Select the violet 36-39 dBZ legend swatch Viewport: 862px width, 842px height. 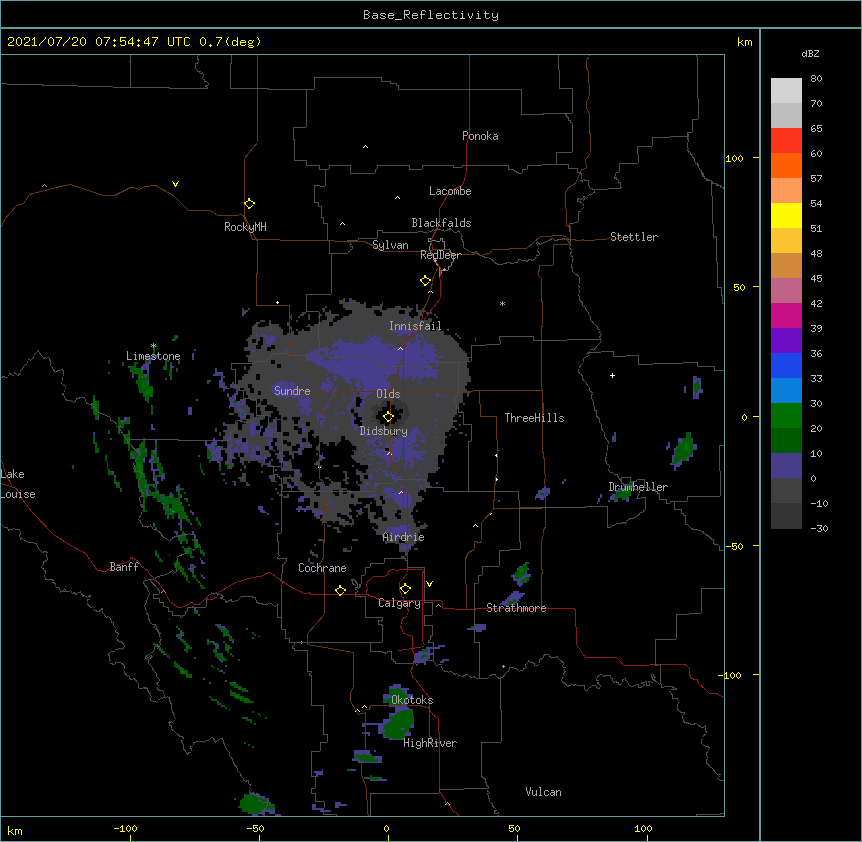click(x=786, y=341)
